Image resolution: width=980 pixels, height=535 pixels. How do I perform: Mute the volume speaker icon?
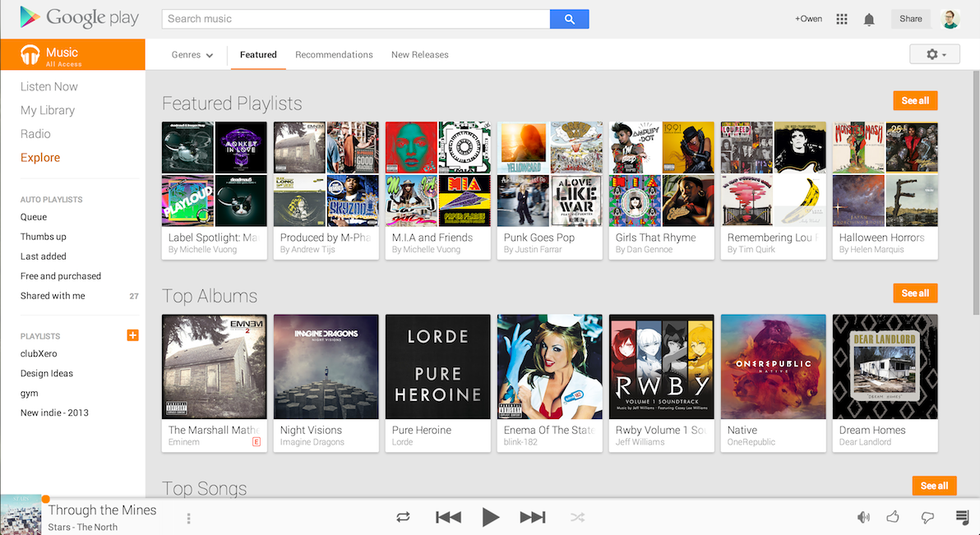863,517
